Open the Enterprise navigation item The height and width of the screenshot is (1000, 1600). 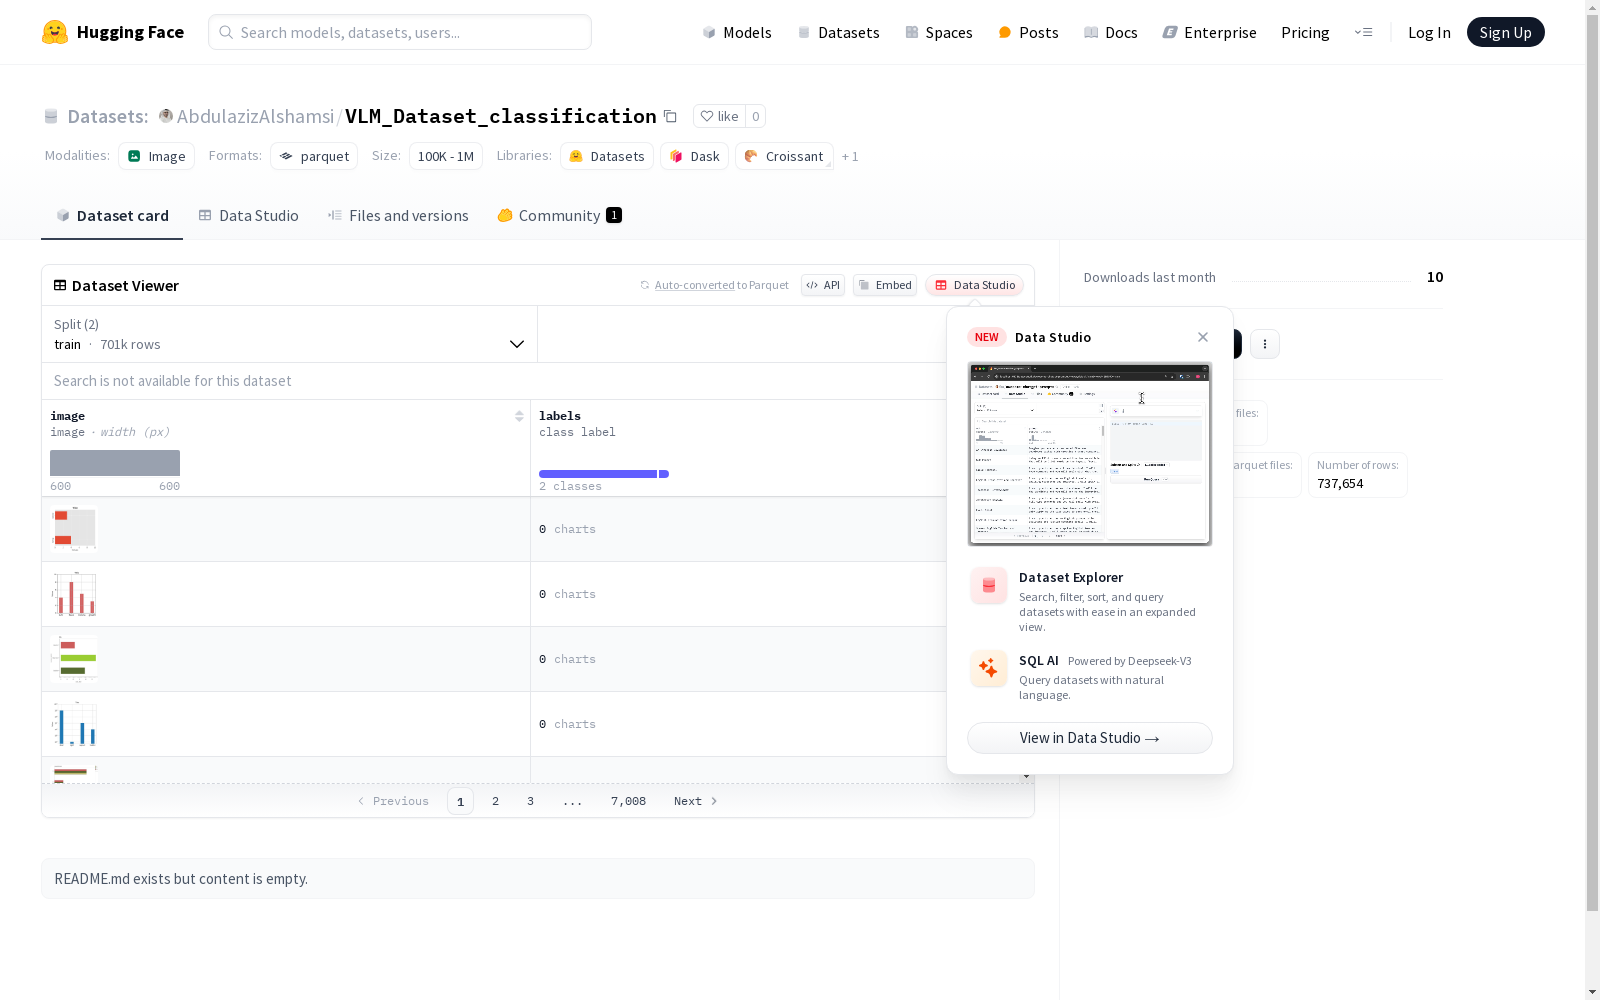[1210, 32]
